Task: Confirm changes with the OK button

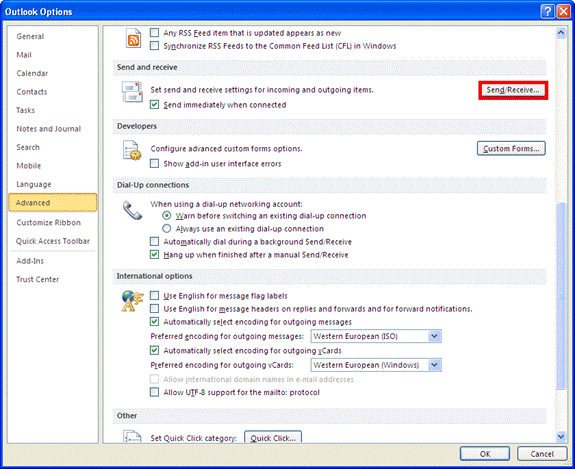Action: (x=485, y=454)
